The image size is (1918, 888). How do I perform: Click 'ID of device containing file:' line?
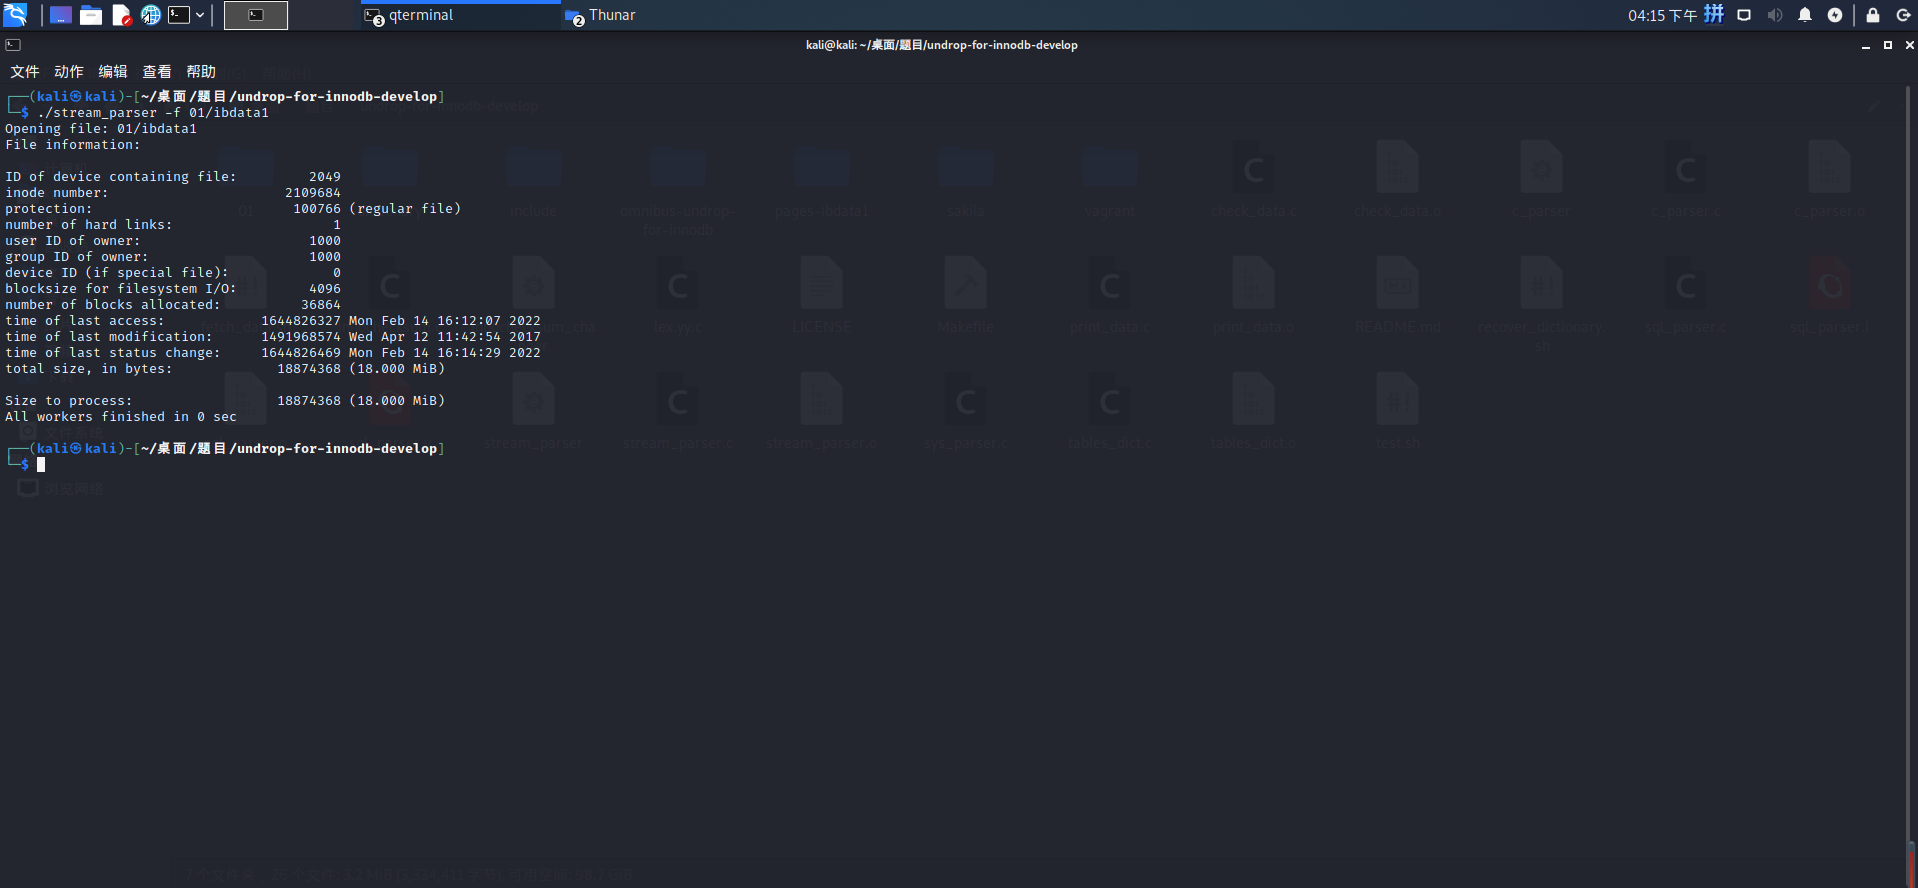[173, 177]
